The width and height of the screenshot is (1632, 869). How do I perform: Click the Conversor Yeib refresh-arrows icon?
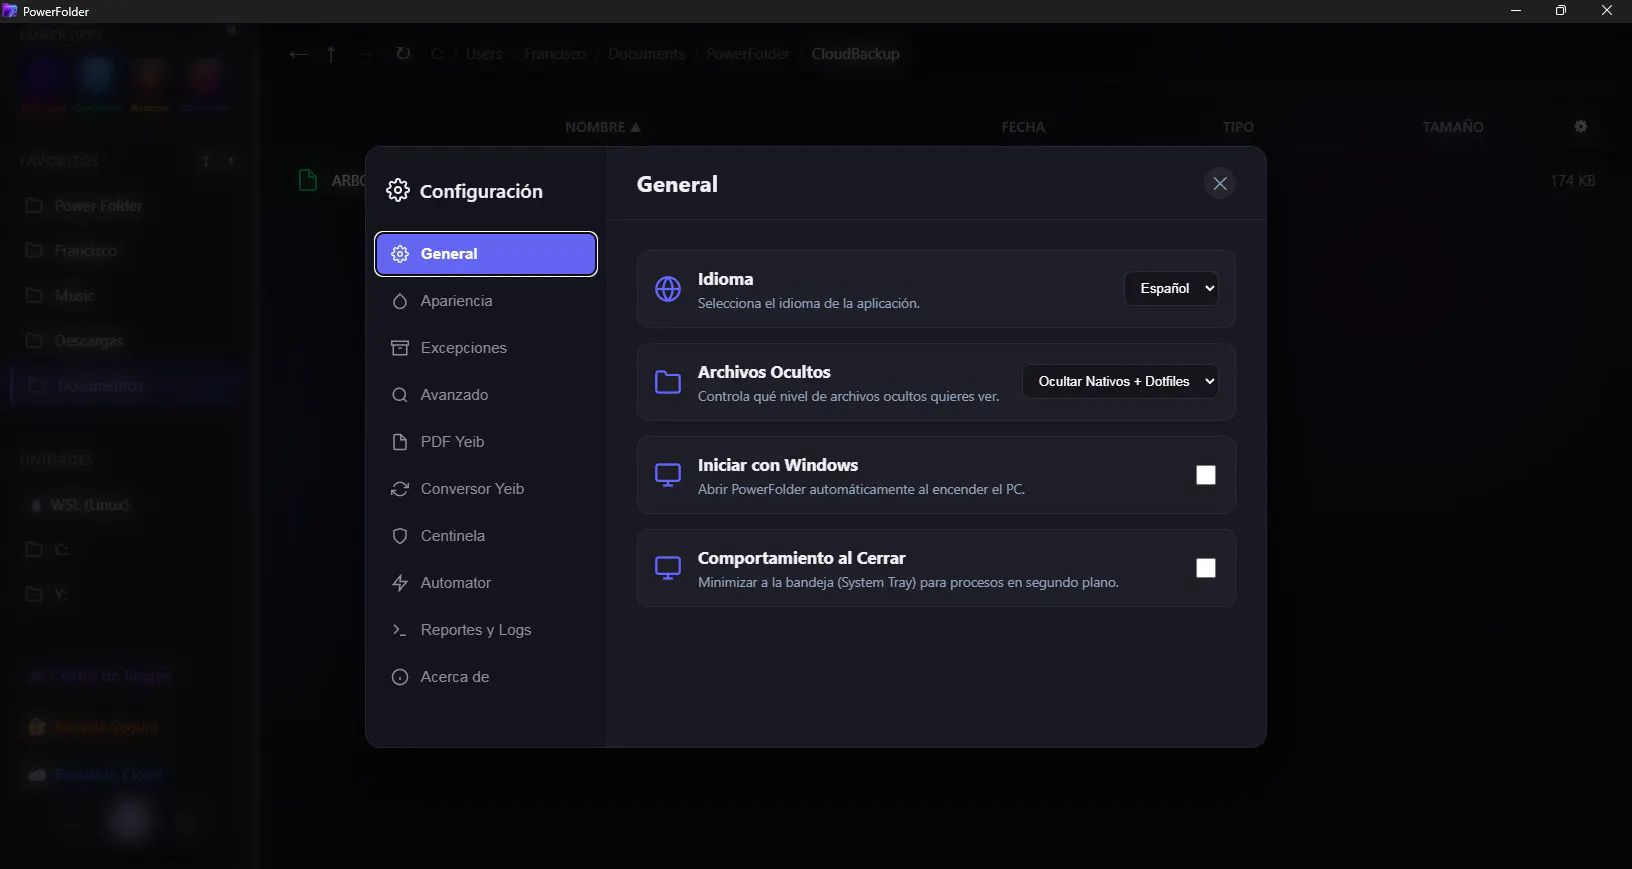click(x=400, y=489)
